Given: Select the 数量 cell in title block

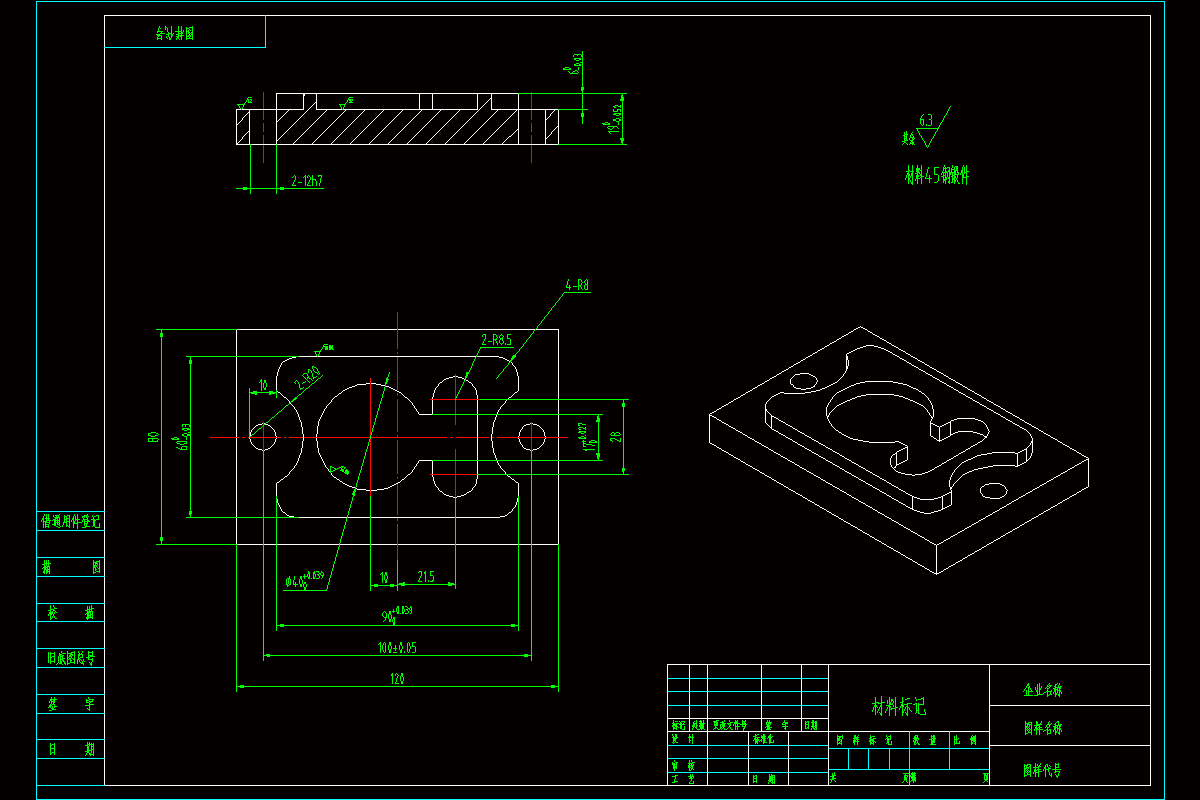Looking at the screenshot, I should (929, 740).
